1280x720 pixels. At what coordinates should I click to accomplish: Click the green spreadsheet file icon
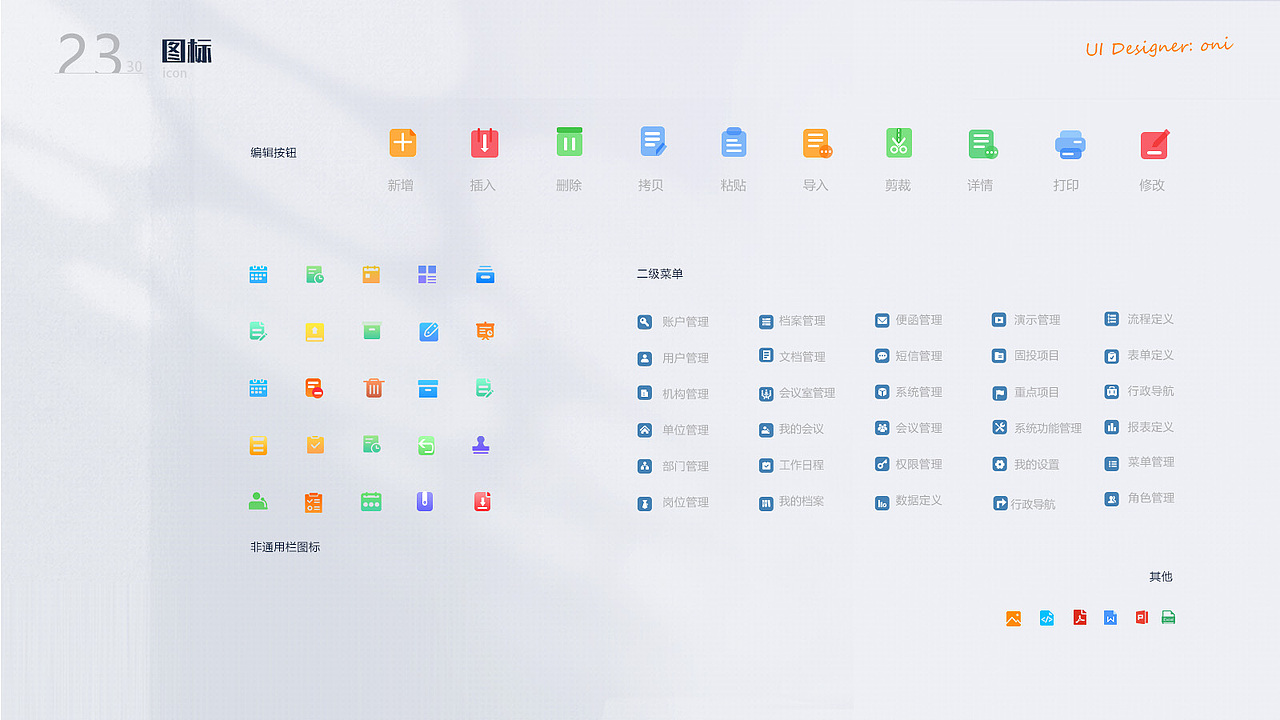click(x=1168, y=617)
